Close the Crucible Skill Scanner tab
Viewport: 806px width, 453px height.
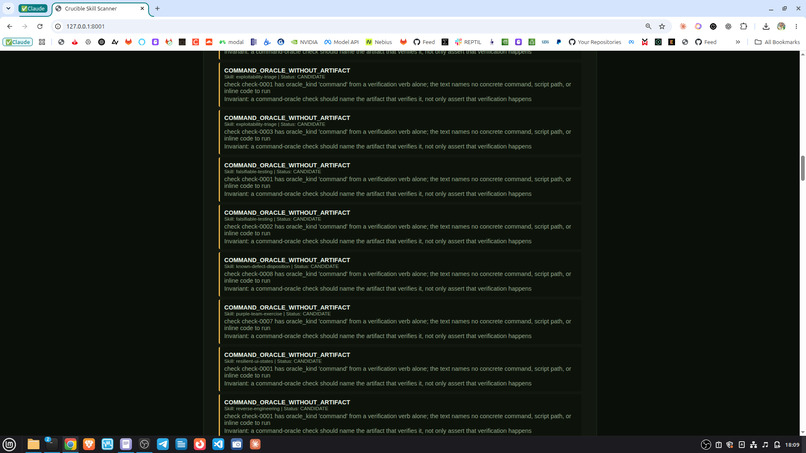(x=142, y=8)
